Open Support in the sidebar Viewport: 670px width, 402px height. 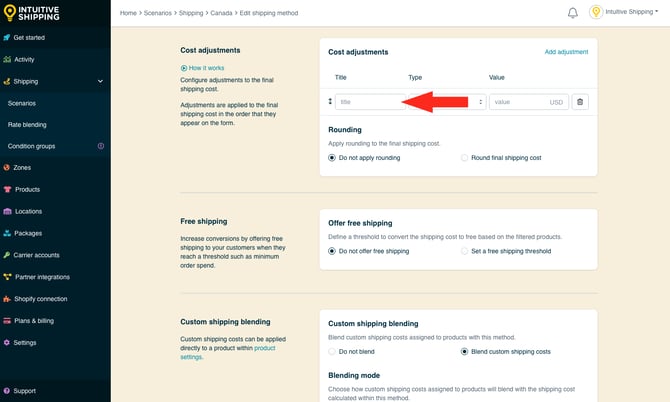(24, 391)
